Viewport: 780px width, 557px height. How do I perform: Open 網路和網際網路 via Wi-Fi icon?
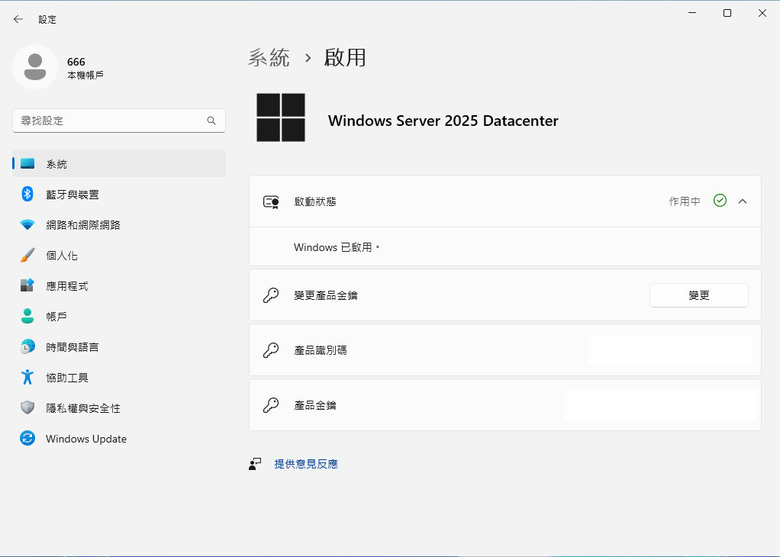[27, 225]
